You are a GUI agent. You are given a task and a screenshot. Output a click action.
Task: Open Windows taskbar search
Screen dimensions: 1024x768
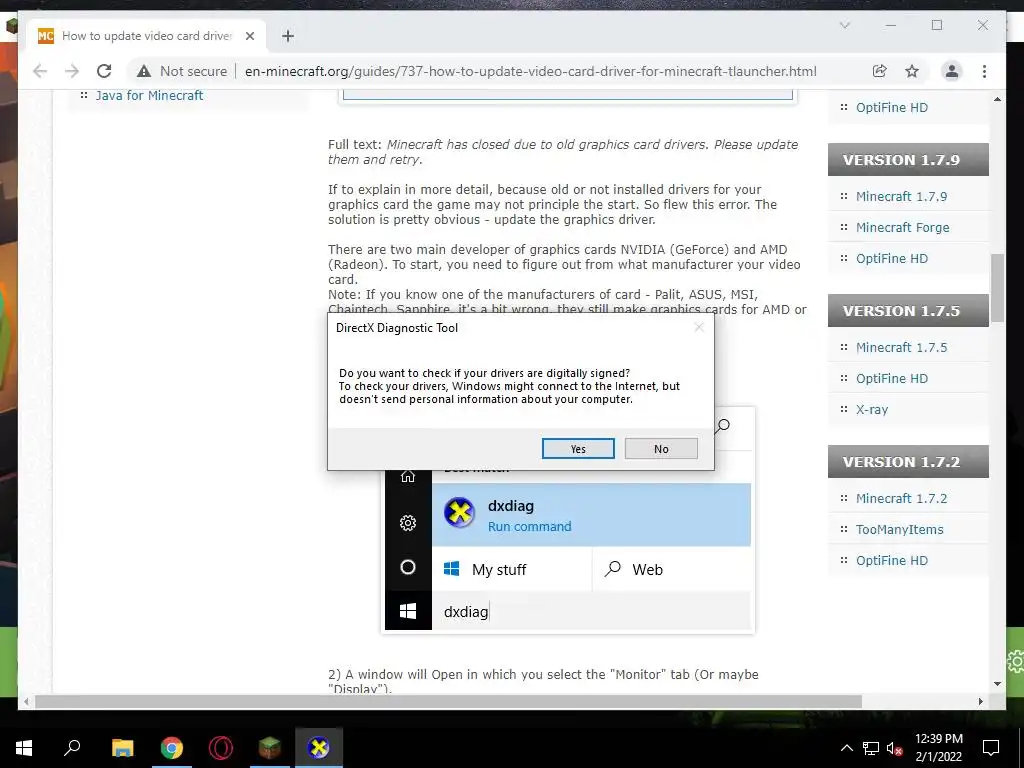tap(72, 748)
